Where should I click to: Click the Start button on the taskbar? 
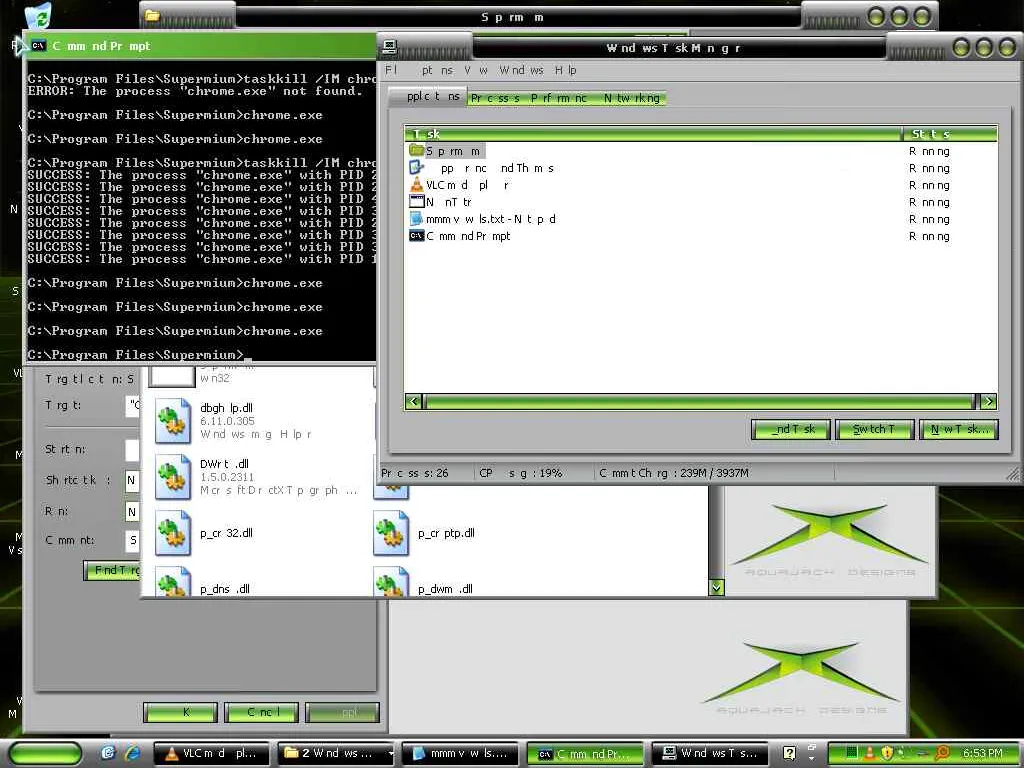pos(46,753)
